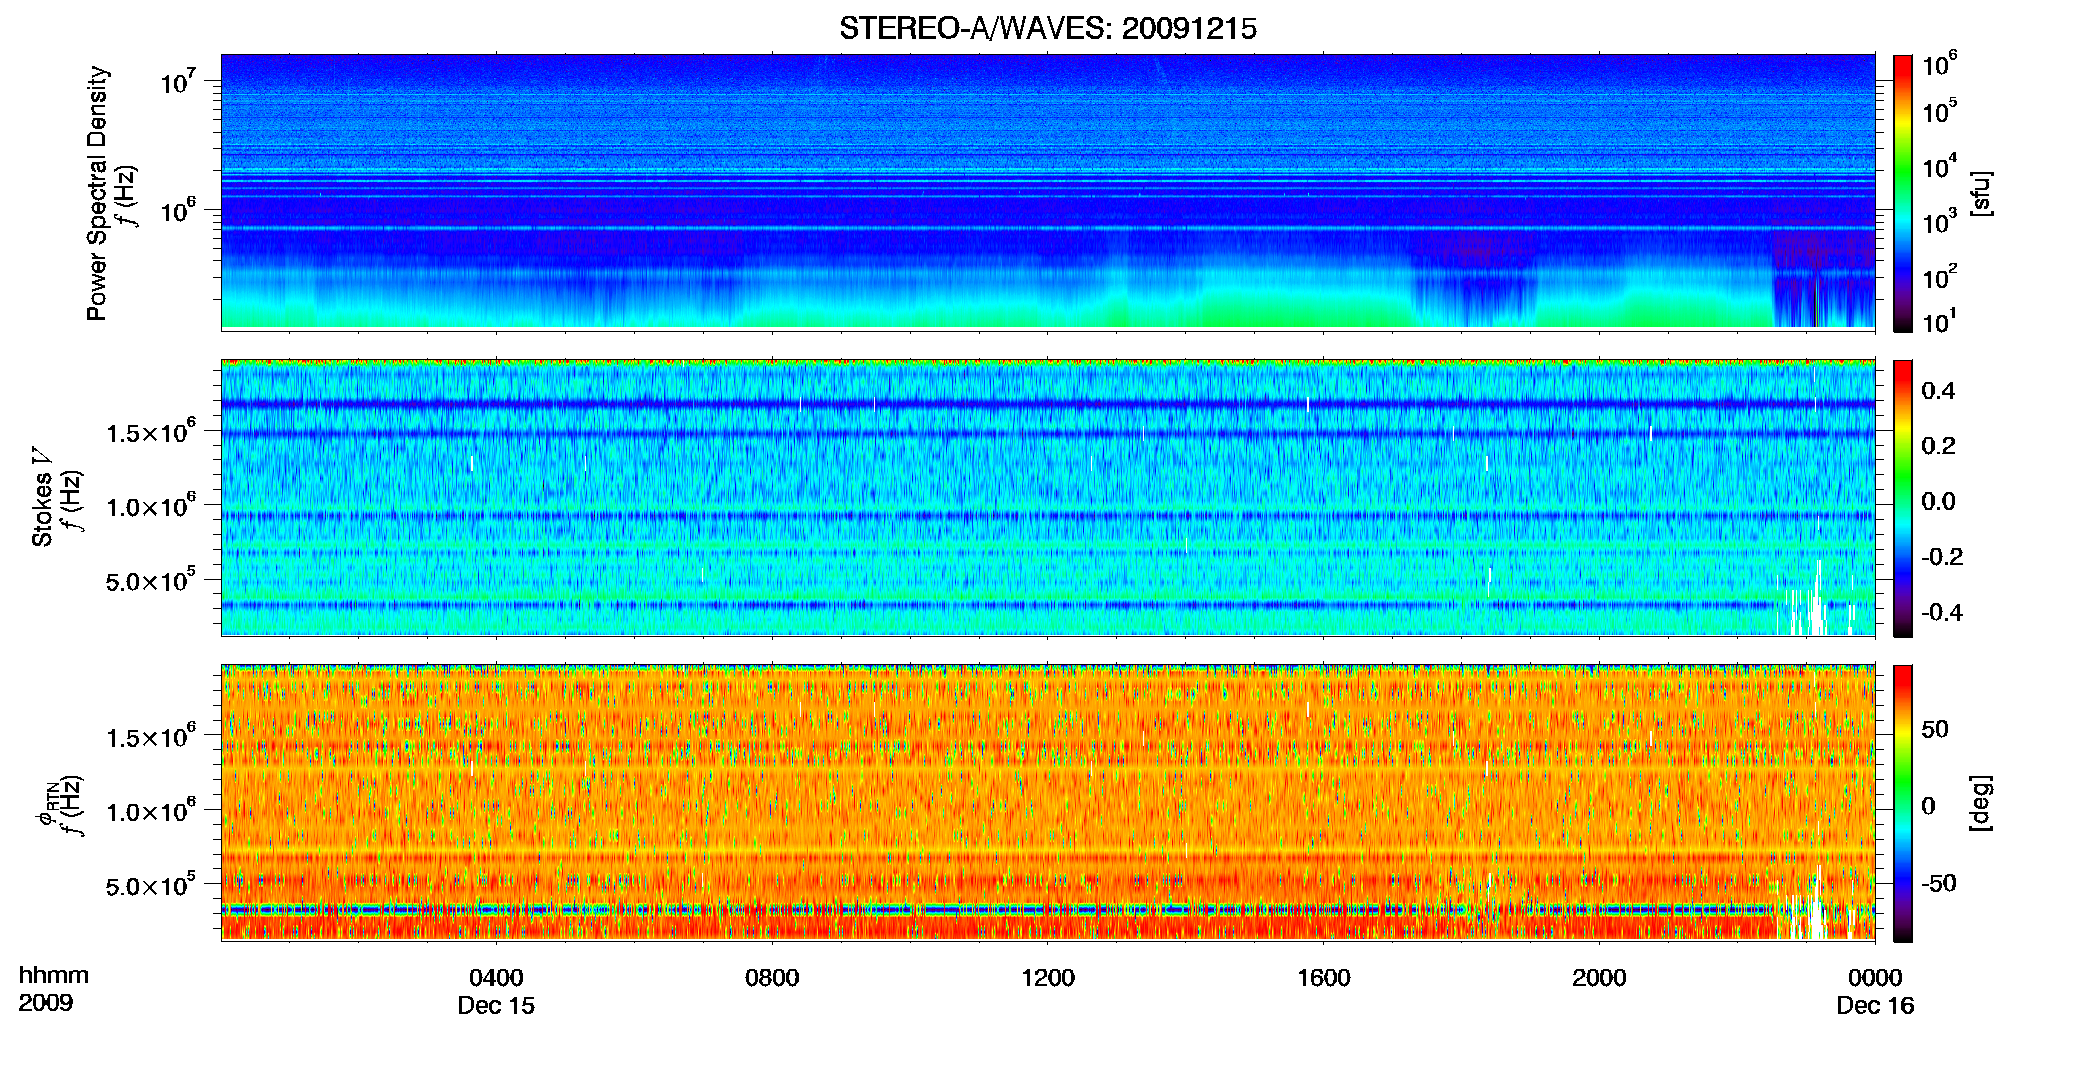Screen dimensions: 2096x1080
Task: Select the 0000 time axis label
Action: point(1875,978)
